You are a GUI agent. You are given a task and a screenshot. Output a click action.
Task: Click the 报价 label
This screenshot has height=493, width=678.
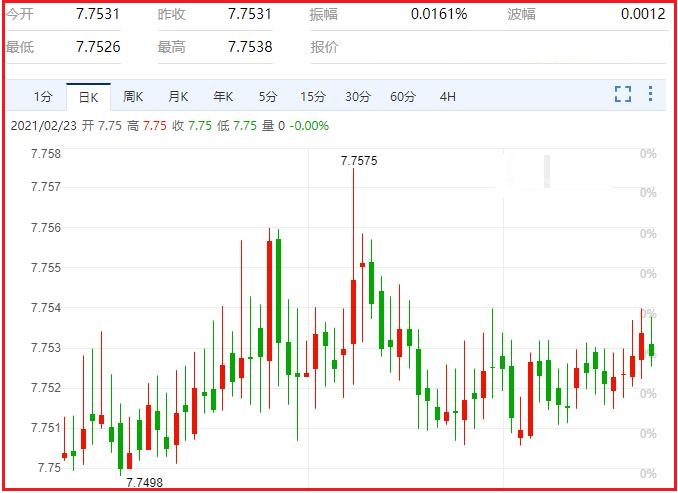pyautogui.click(x=324, y=47)
